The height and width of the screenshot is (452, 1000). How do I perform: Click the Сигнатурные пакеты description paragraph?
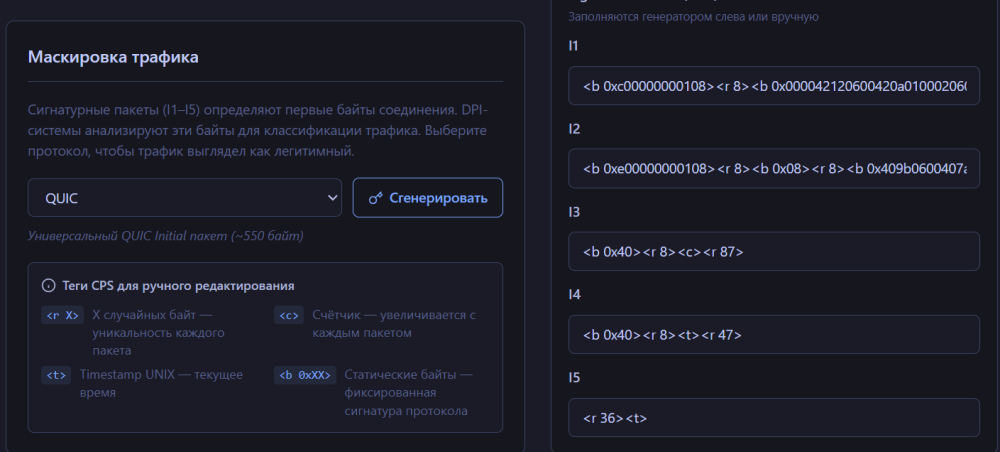[265, 130]
